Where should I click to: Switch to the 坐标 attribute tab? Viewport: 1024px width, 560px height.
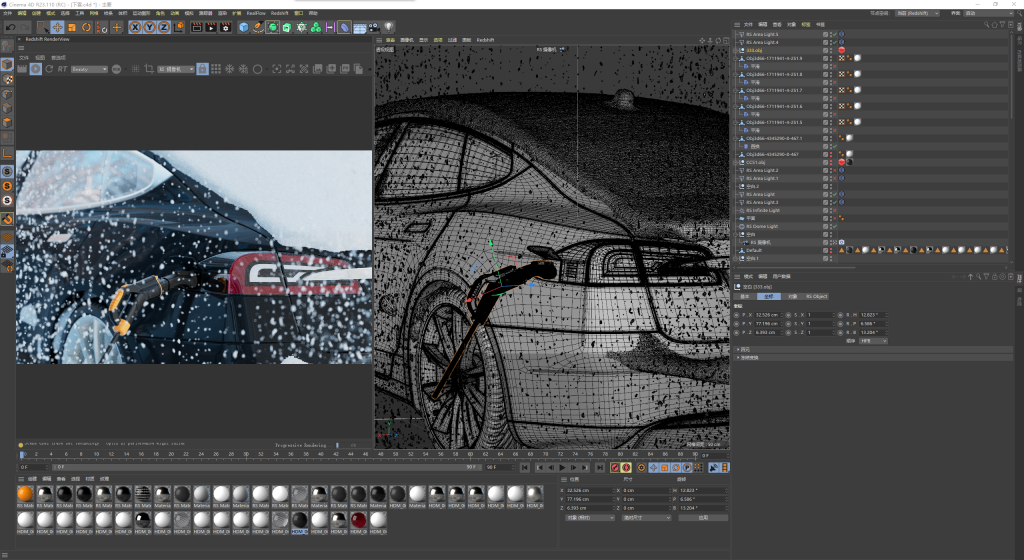coord(768,296)
